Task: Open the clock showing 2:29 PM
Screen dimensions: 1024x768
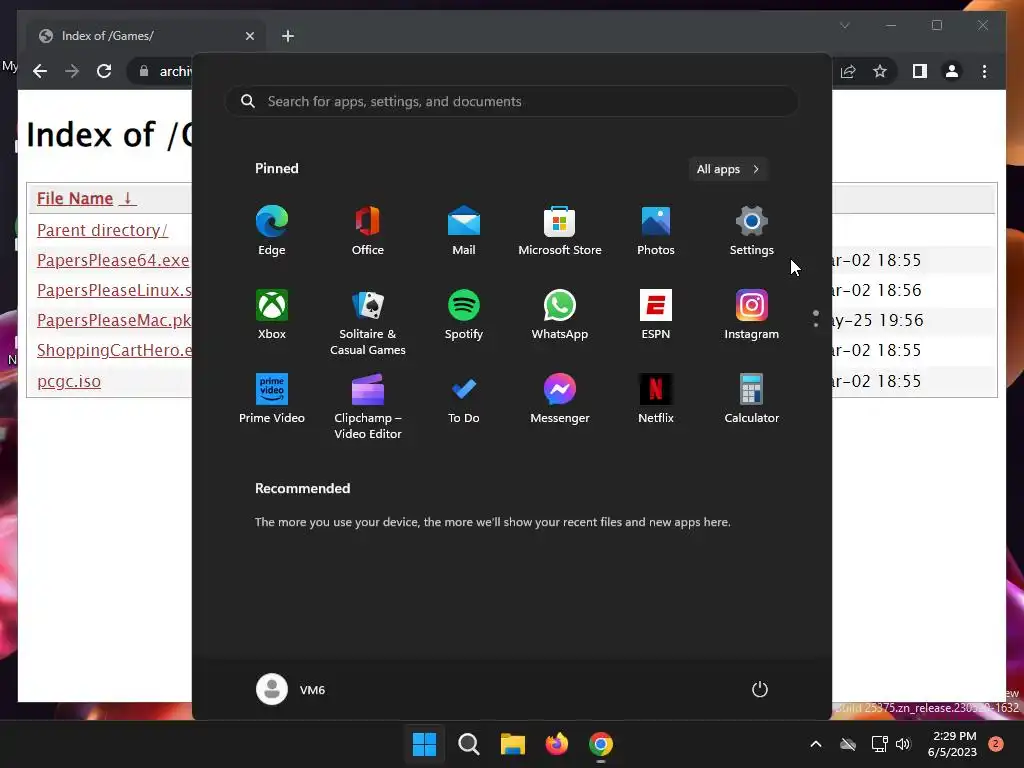Action: [x=952, y=744]
